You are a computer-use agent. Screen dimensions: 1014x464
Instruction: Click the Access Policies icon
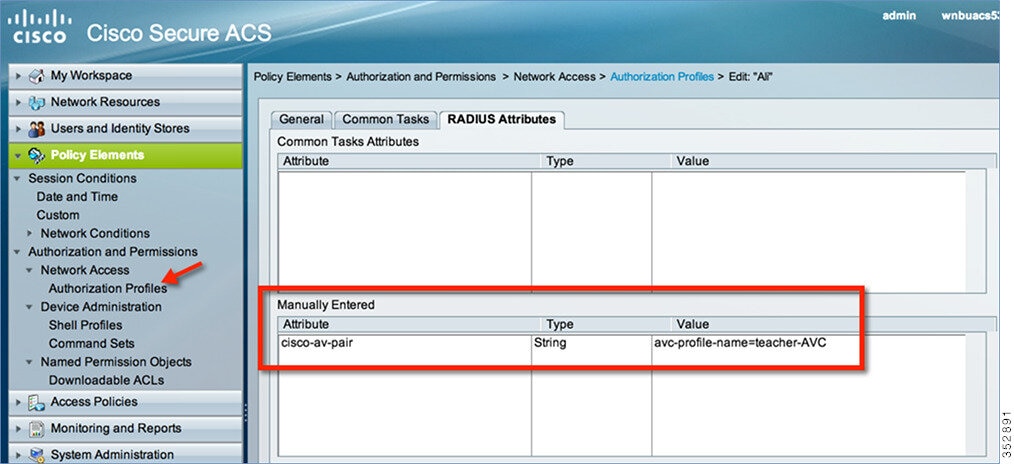tap(37, 402)
